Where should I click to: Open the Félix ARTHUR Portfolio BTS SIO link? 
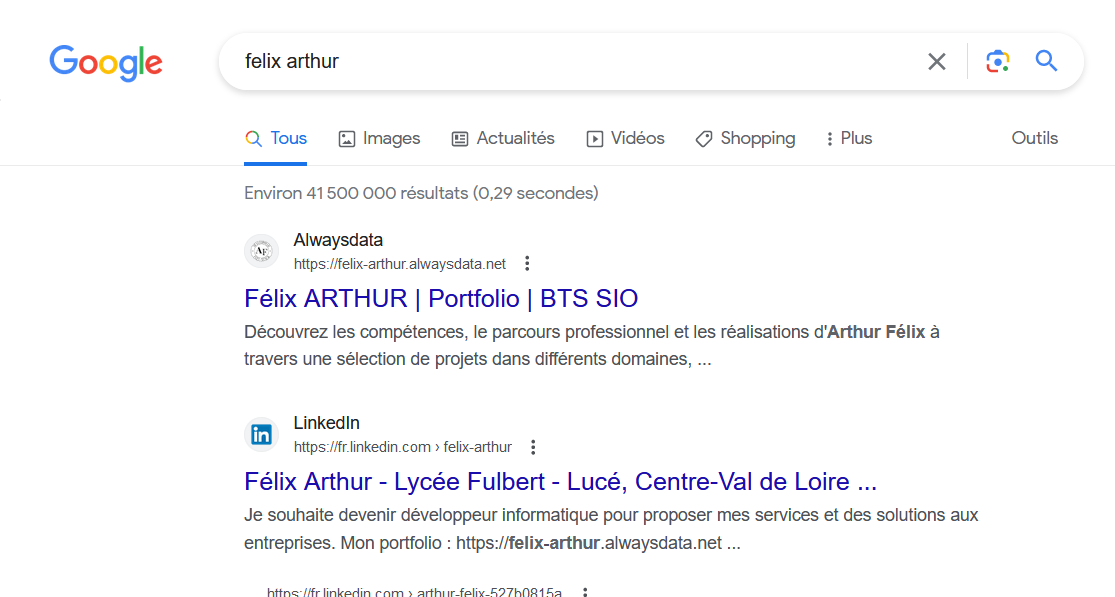click(441, 298)
